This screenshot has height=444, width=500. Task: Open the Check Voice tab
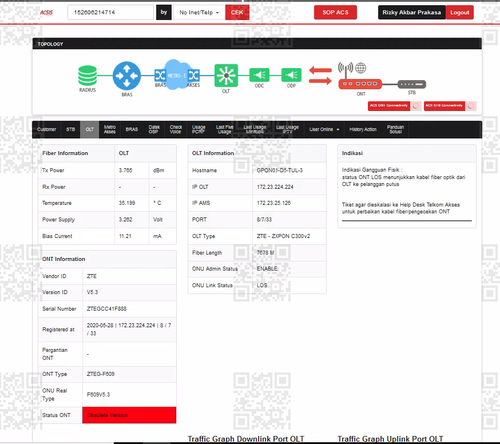tap(176, 129)
